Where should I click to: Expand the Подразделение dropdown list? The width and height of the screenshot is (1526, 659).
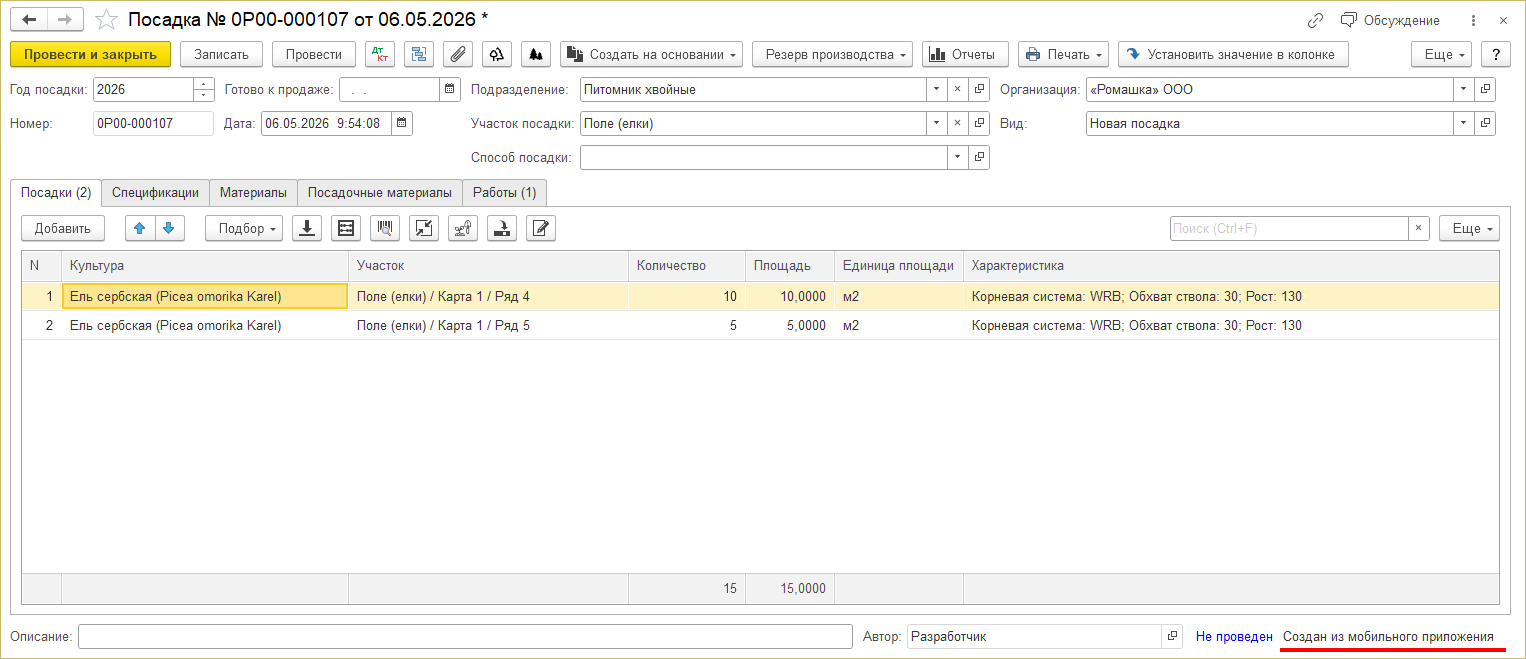(937, 89)
